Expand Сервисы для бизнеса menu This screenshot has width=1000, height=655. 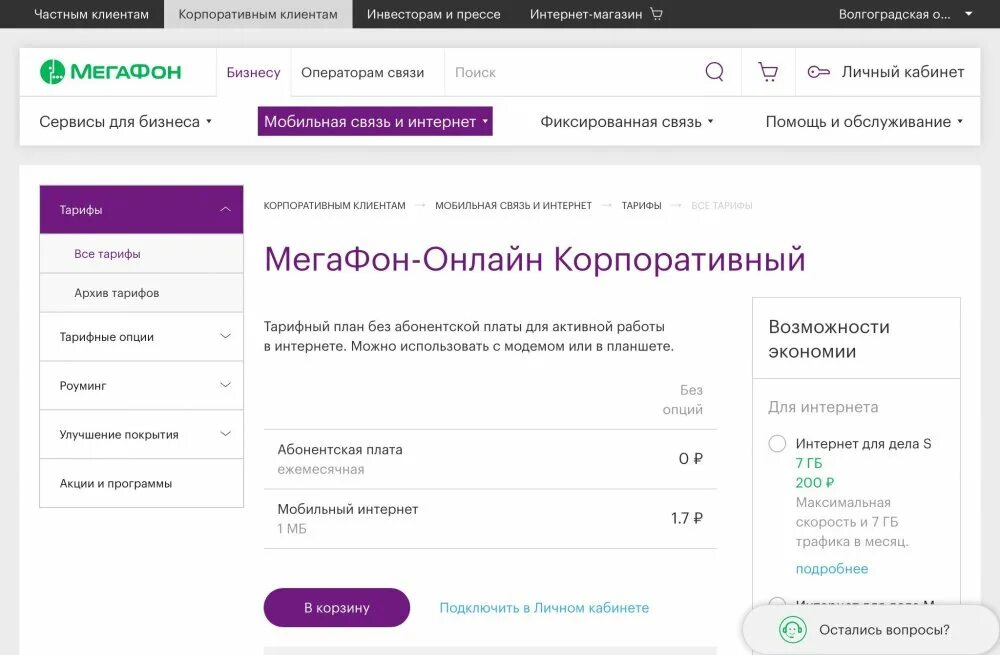125,121
